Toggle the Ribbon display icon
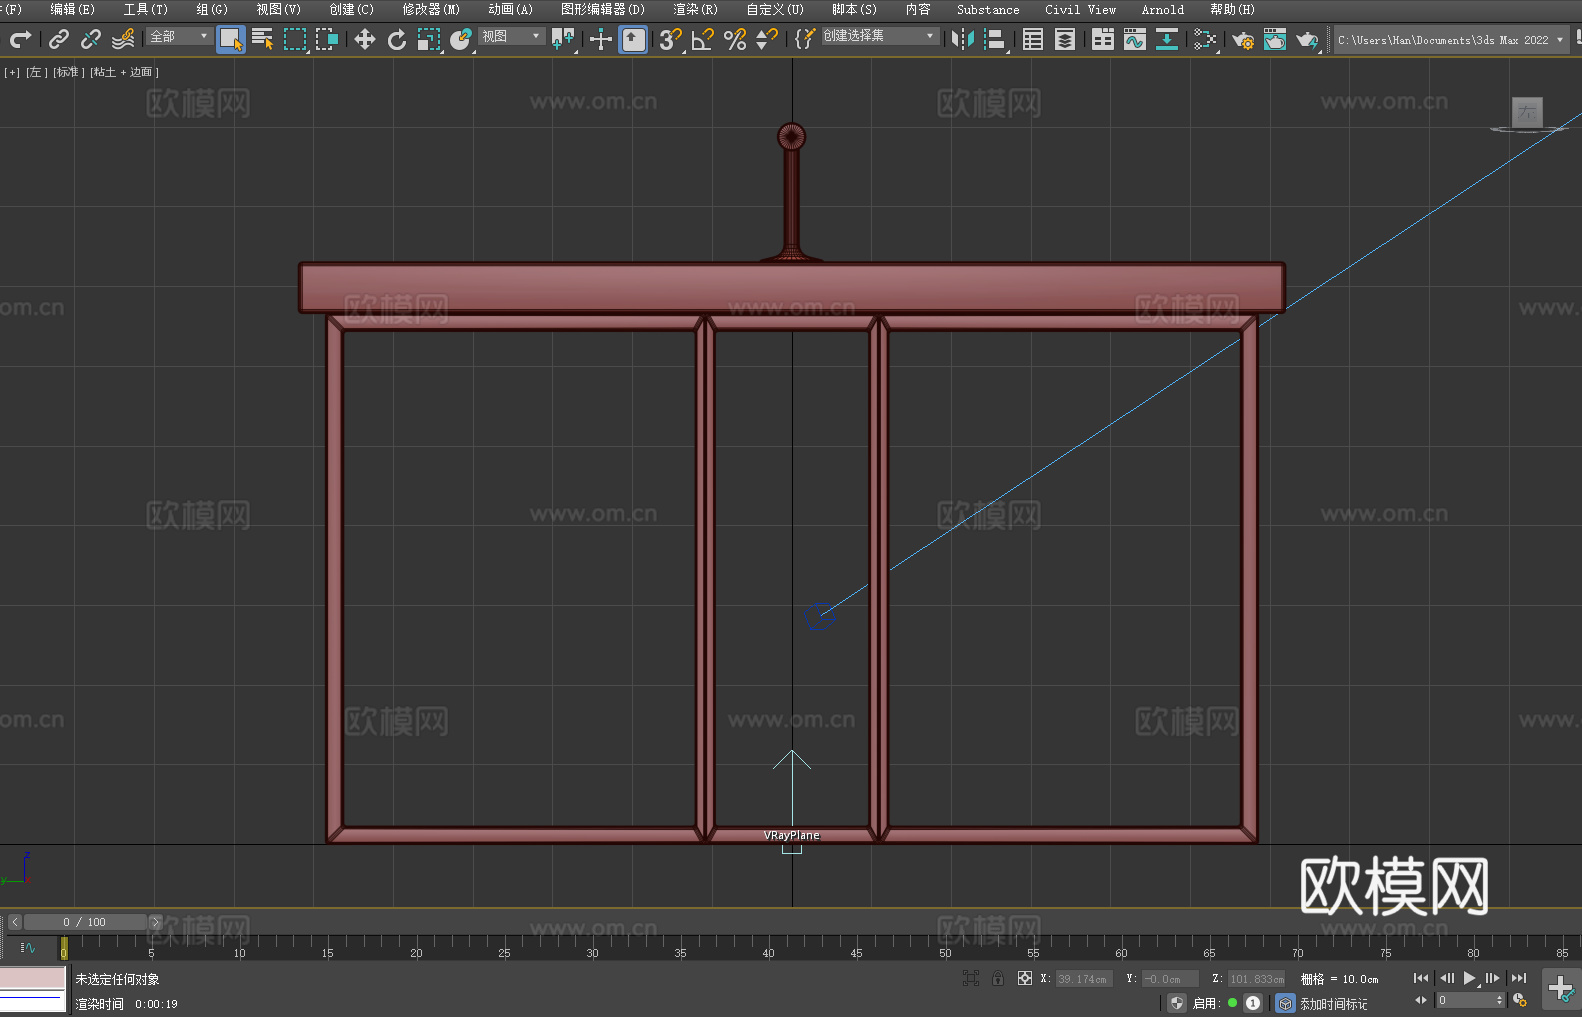 coord(1103,39)
